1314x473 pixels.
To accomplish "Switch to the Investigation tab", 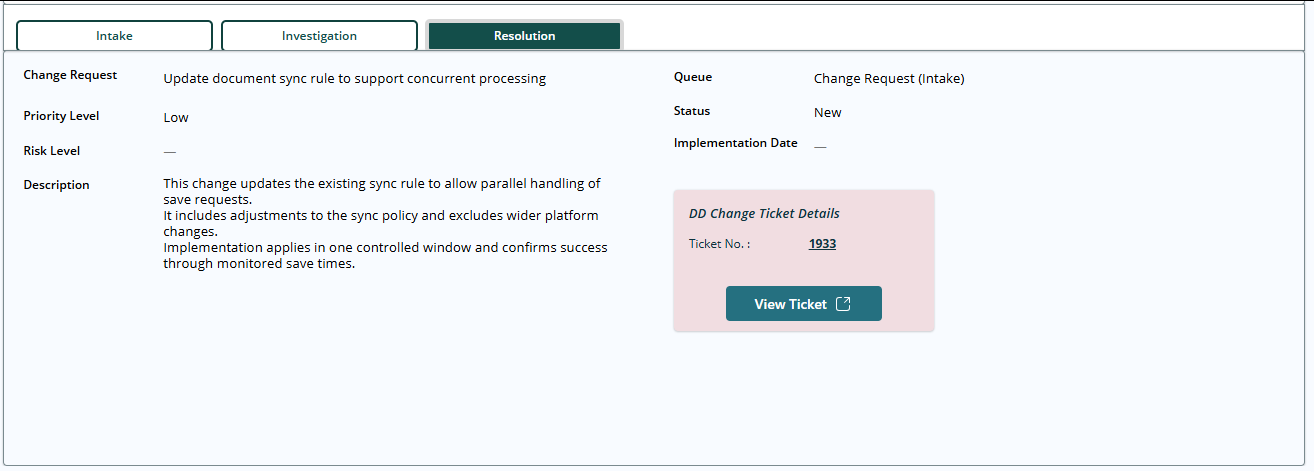I will tap(319, 36).
